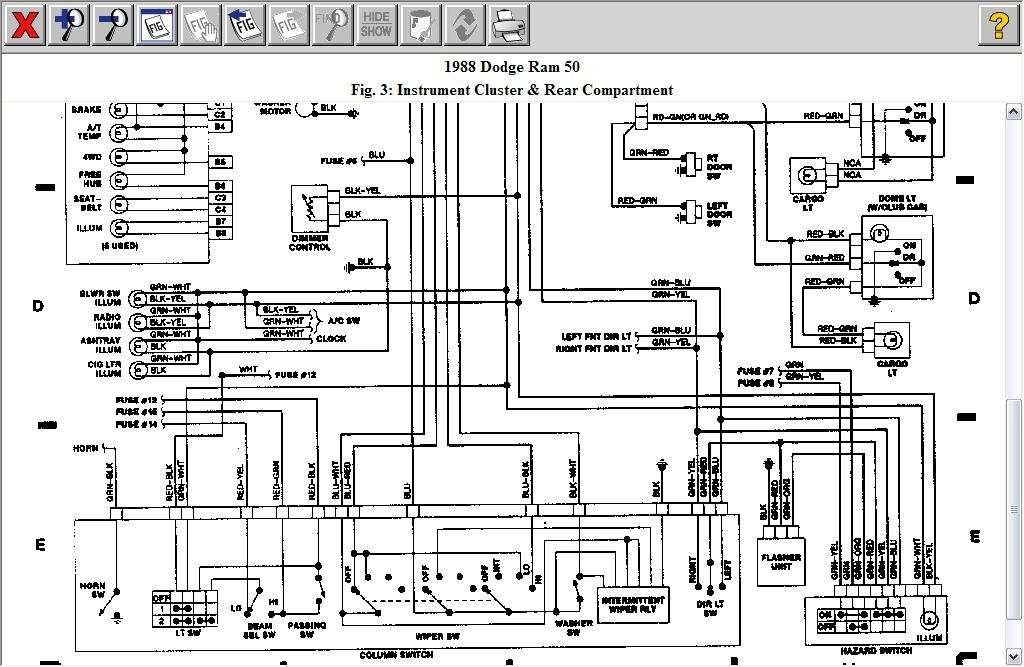Click the 'WIPER SW' label

pyautogui.click(x=438, y=636)
